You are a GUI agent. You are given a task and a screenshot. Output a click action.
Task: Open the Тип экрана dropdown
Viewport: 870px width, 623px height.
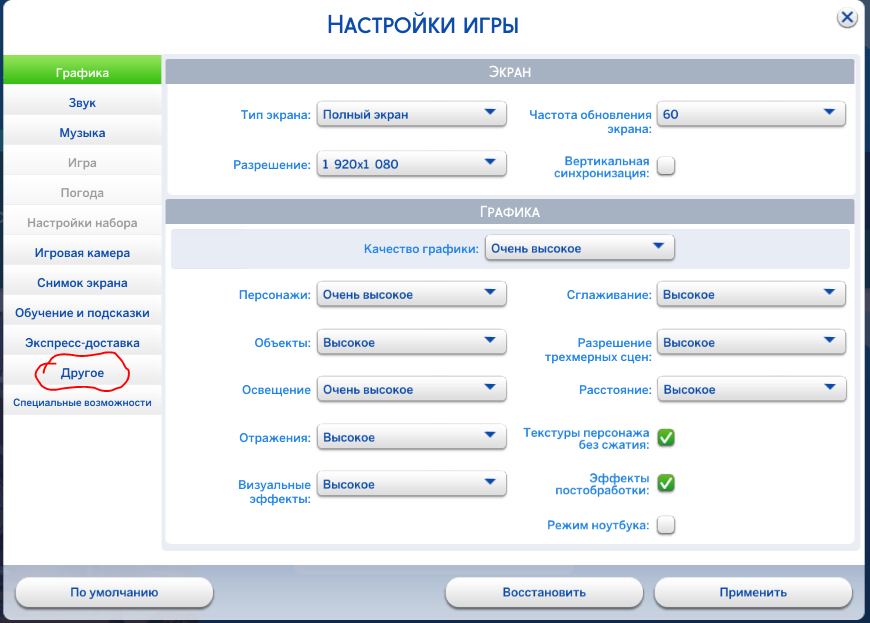tap(411, 114)
